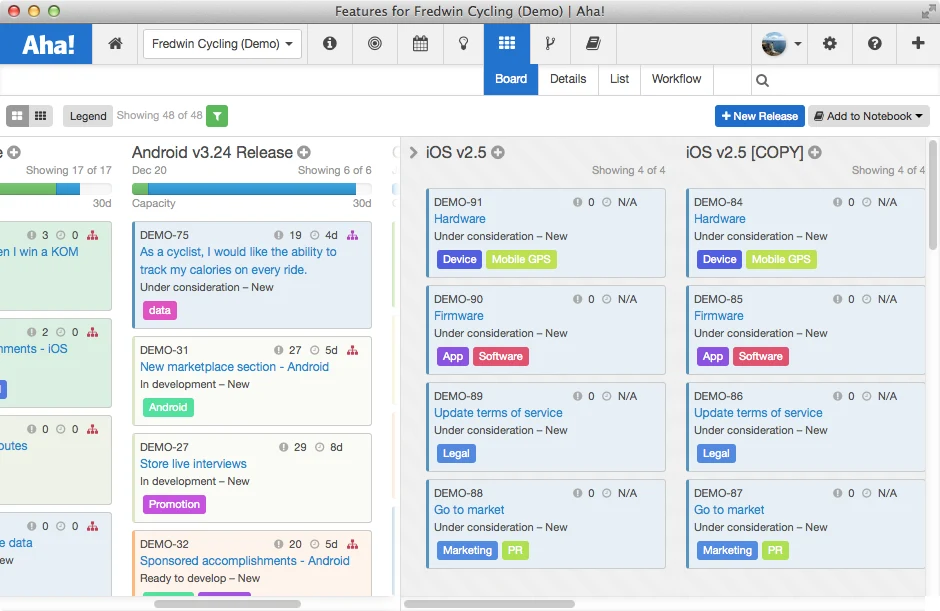Open the Add to Notebook dropdown
This screenshot has width=940, height=611.
(869, 116)
